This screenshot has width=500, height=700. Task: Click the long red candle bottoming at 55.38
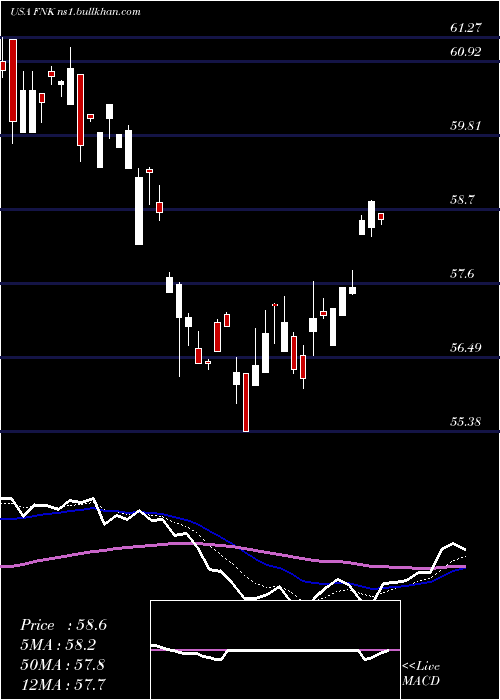pos(246,402)
